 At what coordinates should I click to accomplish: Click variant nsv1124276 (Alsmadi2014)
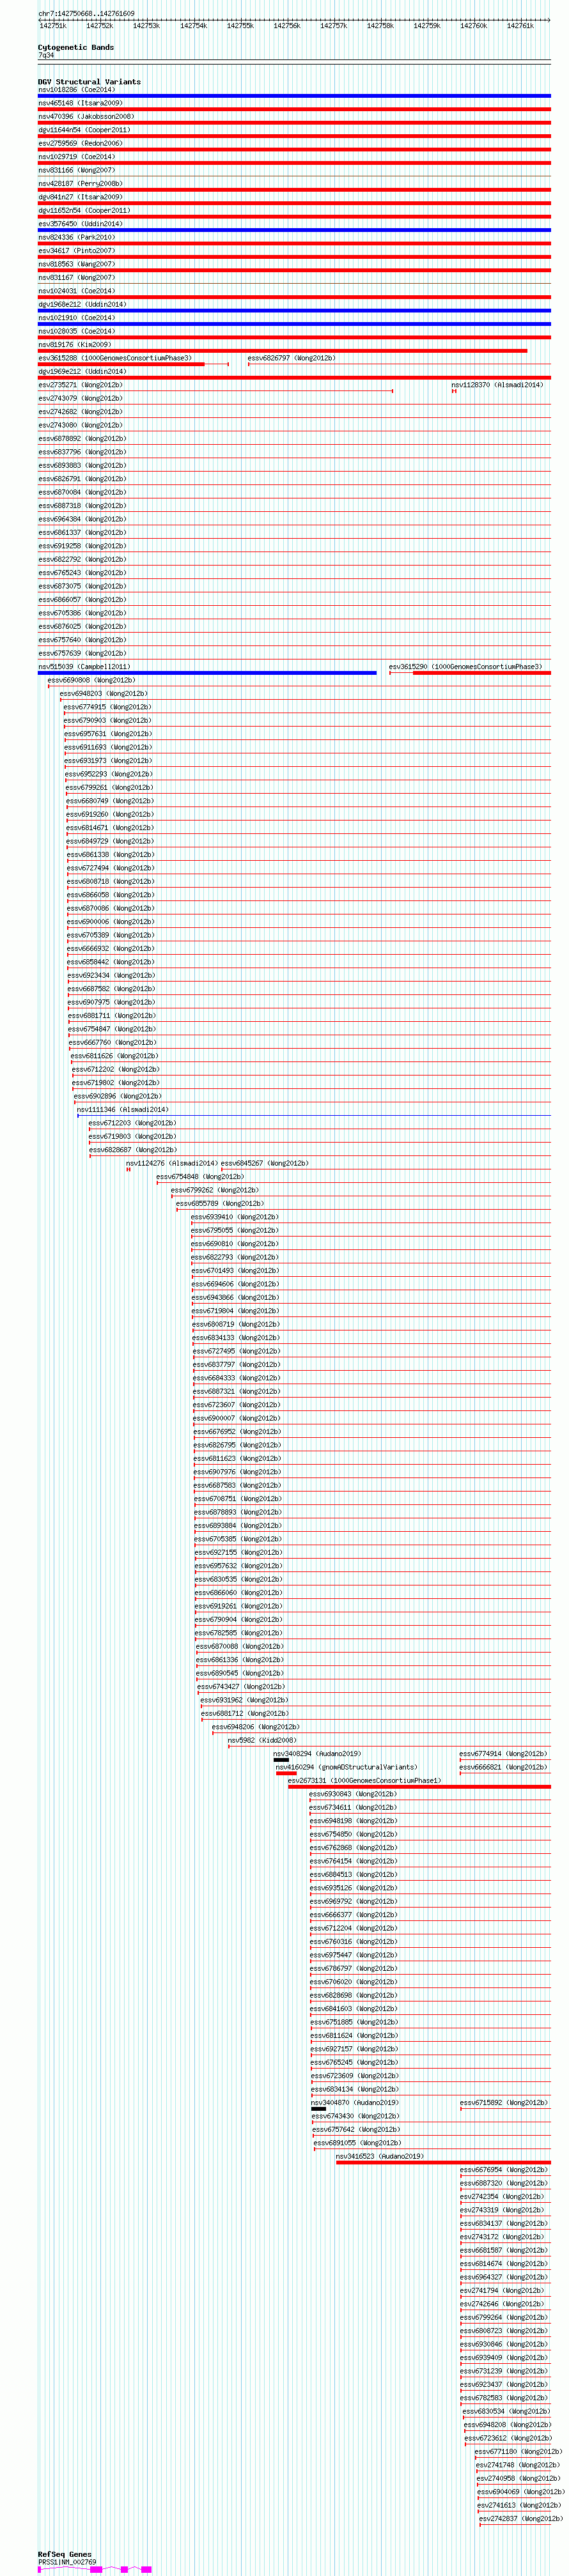coord(171,1164)
